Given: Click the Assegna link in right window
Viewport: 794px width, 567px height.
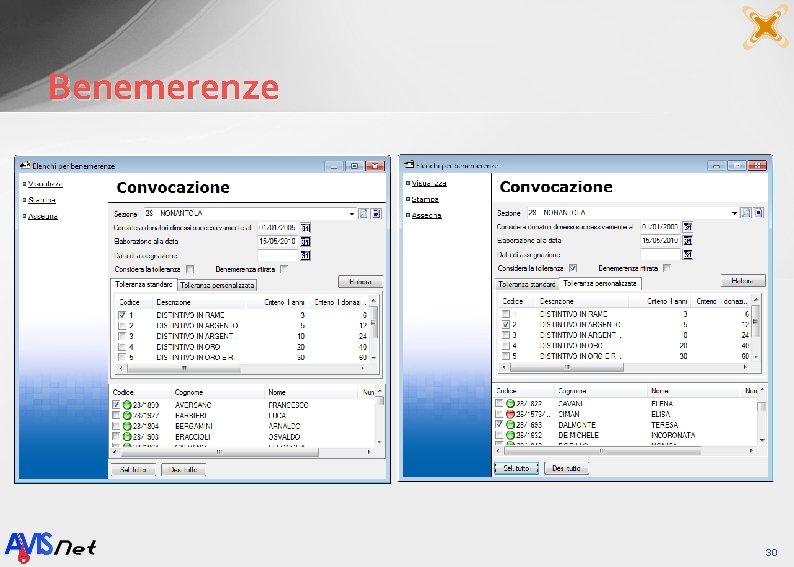Looking at the screenshot, I should [x=426, y=216].
